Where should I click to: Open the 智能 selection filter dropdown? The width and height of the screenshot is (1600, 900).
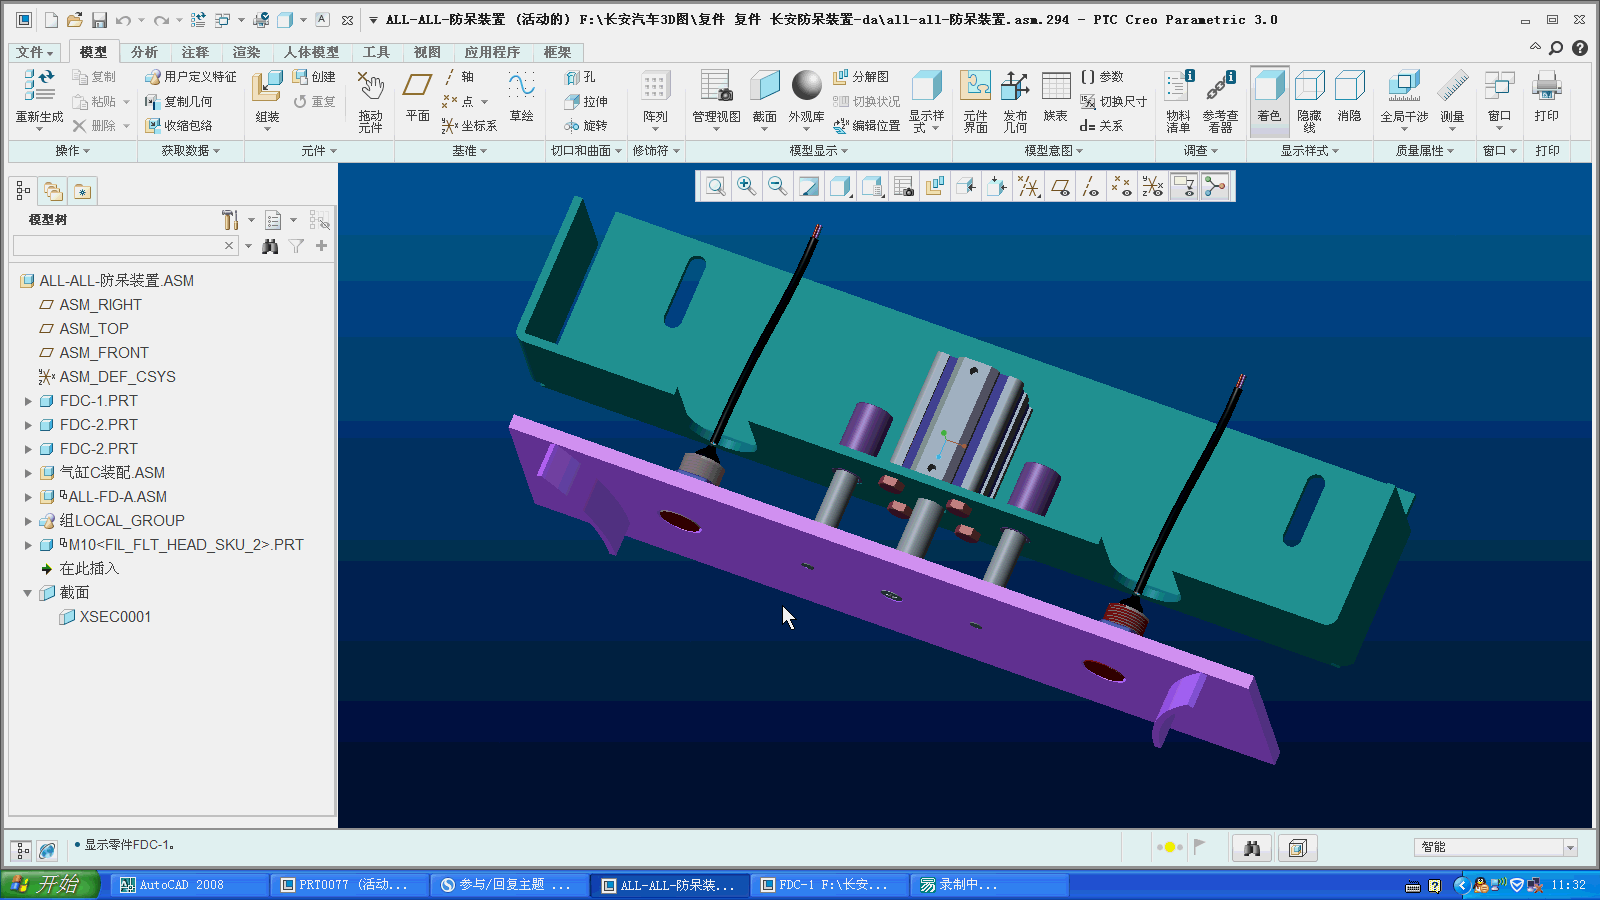(x=1570, y=847)
